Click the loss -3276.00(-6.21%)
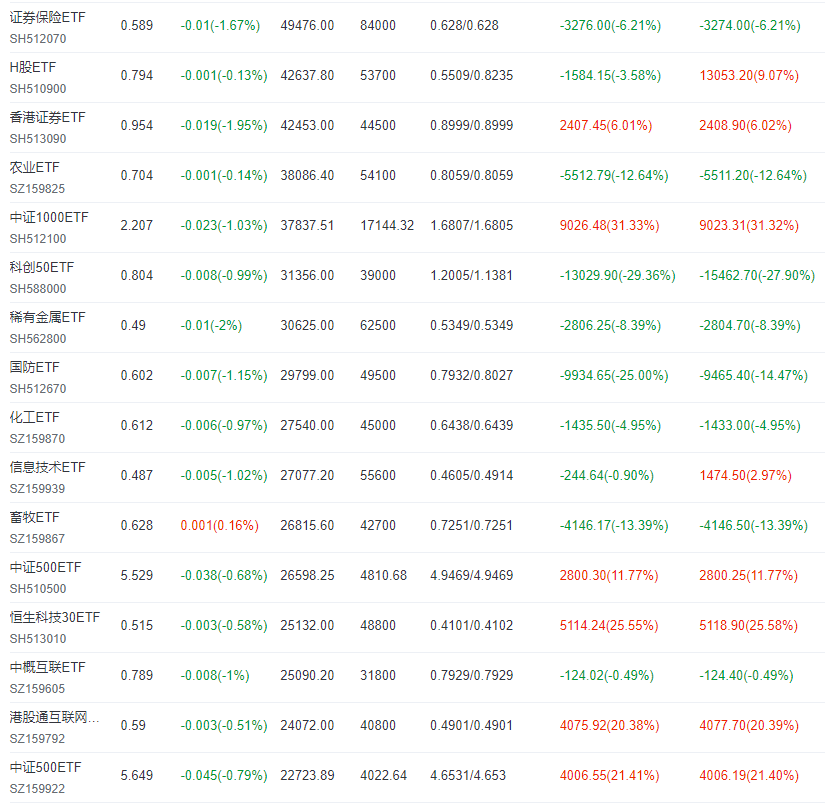Screen dimensions: 825x805 [610, 25]
